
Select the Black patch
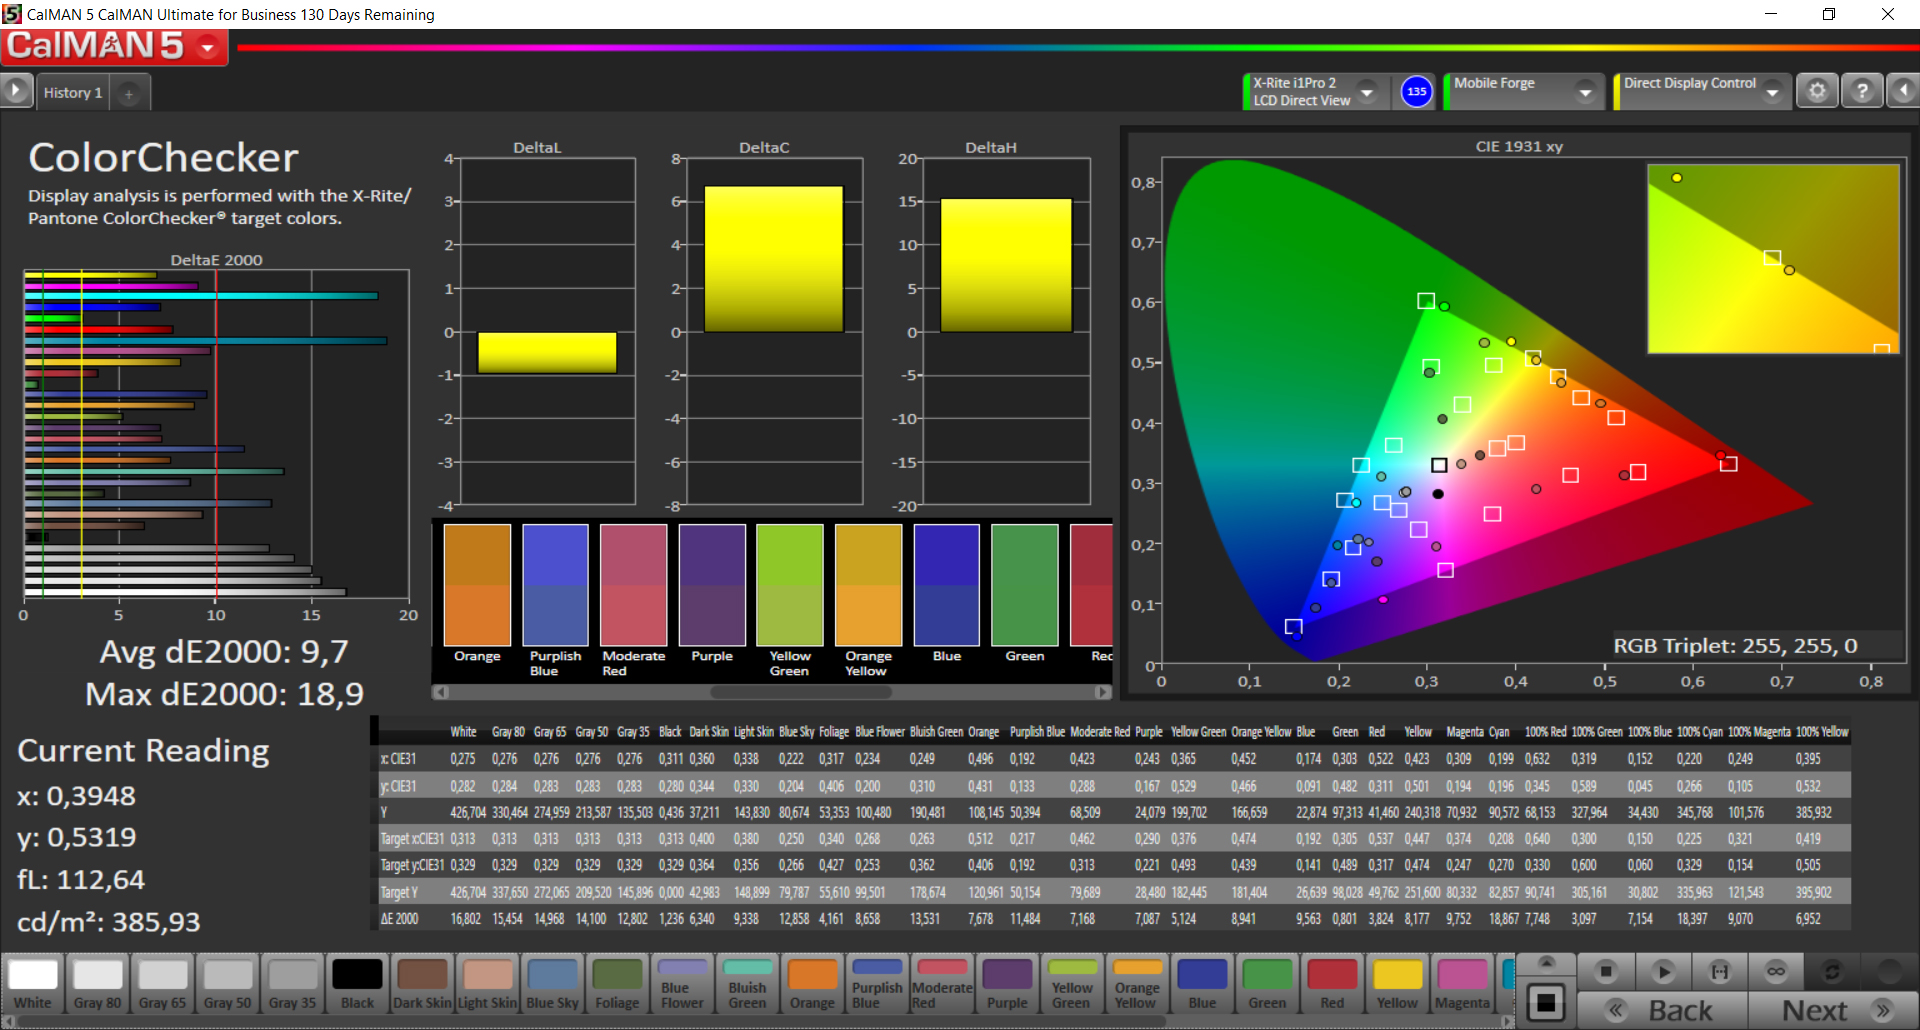tap(357, 984)
